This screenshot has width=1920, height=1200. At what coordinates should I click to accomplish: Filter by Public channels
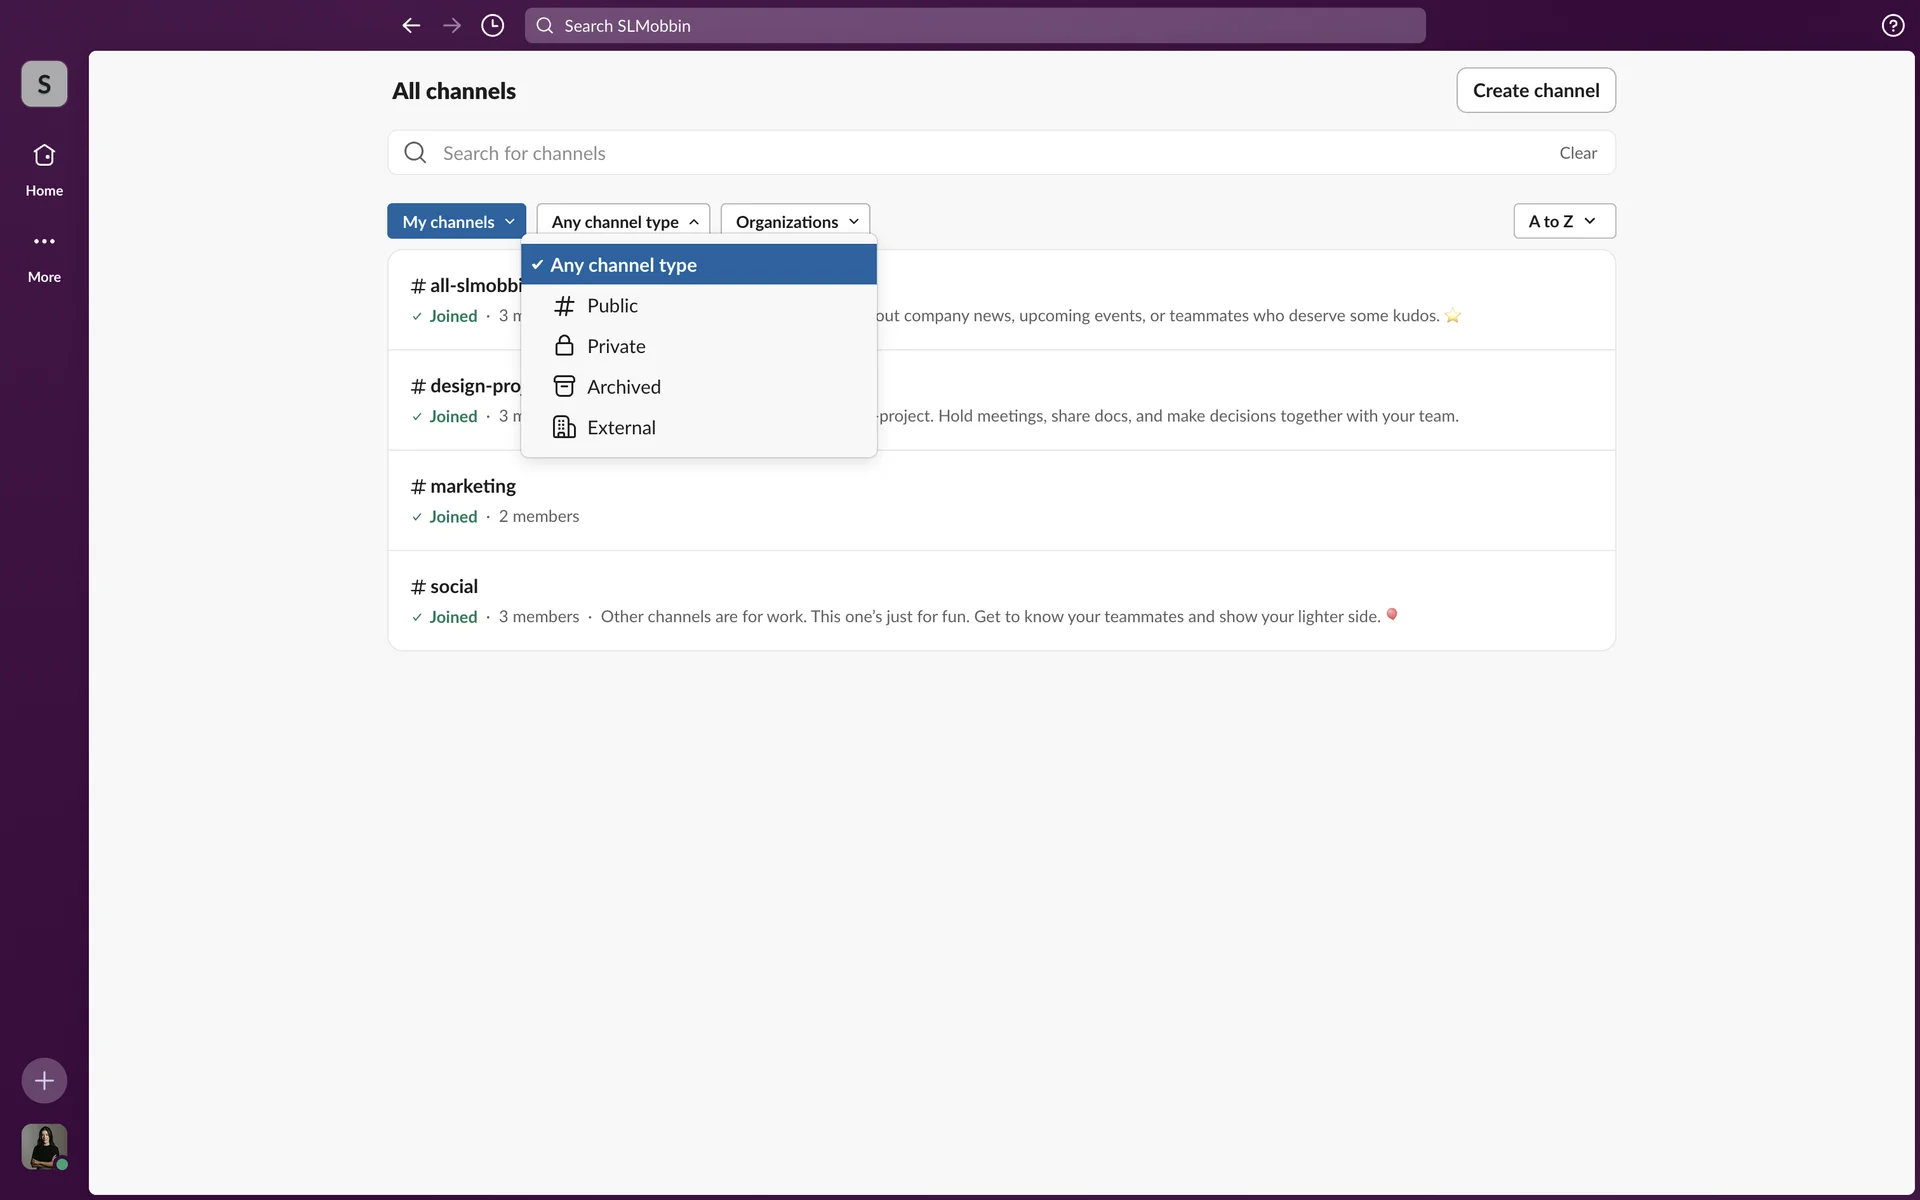click(612, 306)
